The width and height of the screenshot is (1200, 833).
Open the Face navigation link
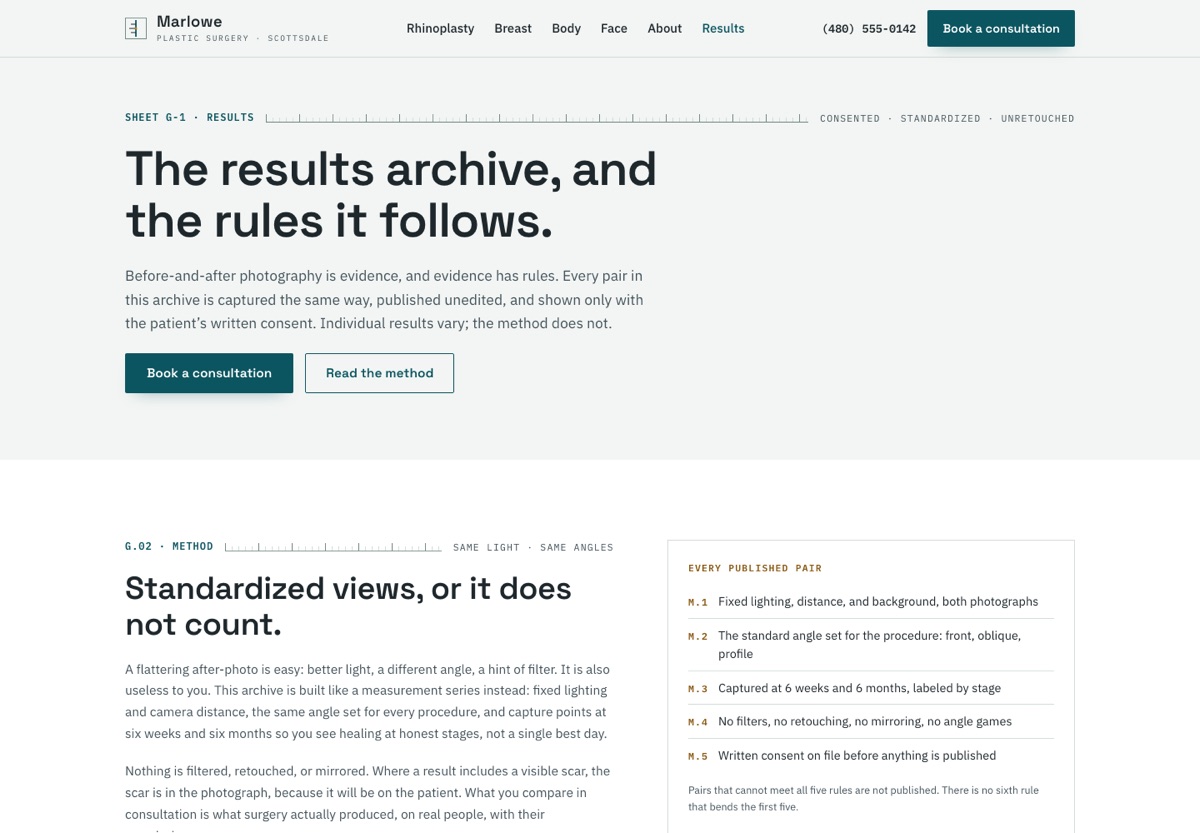pyautogui.click(x=614, y=28)
